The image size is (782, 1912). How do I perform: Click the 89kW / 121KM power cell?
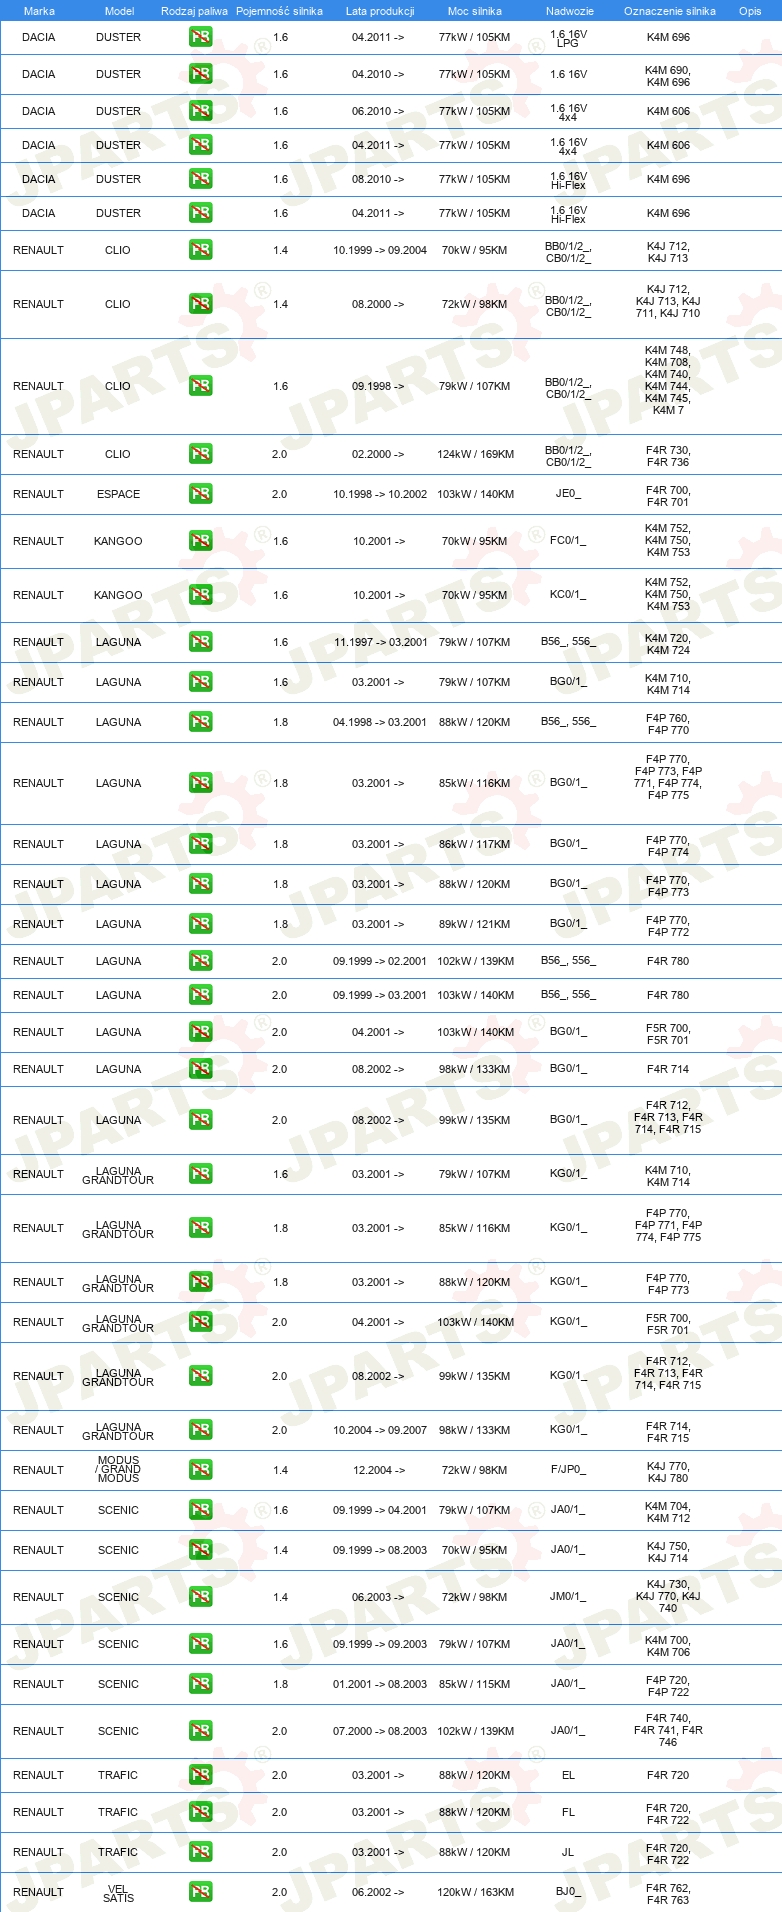pyautogui.click(x=475, y=924)
